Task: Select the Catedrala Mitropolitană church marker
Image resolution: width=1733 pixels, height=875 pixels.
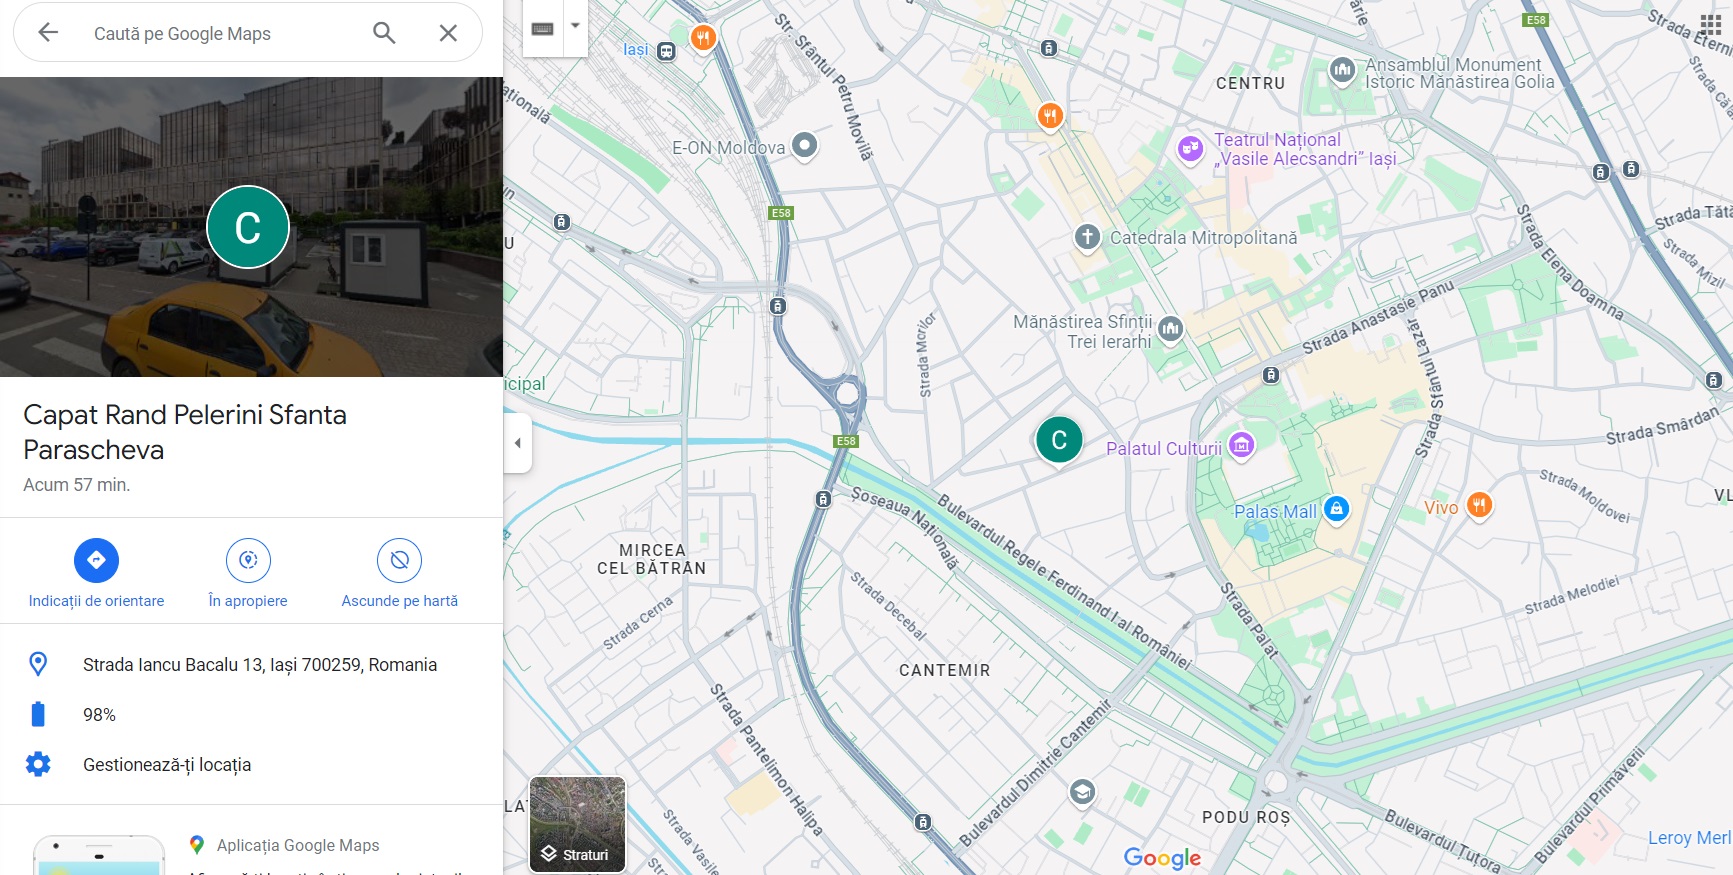Action: [x=1087, y=237]
